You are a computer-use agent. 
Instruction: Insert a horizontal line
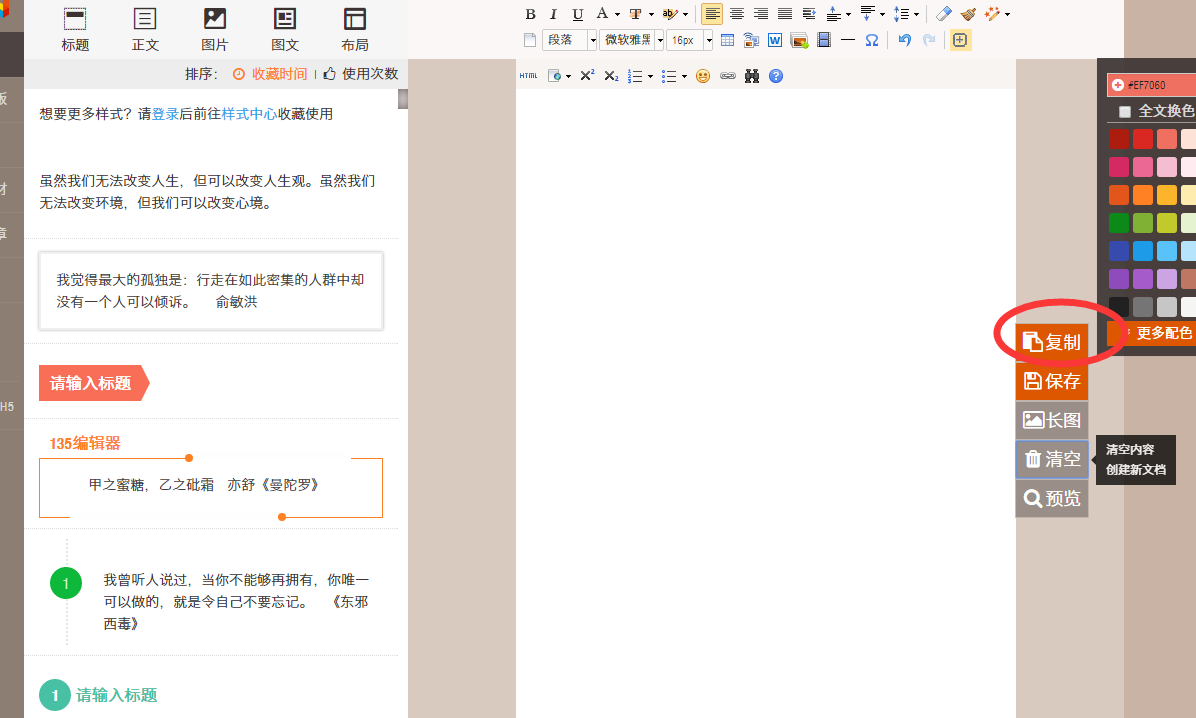point(847,40)
